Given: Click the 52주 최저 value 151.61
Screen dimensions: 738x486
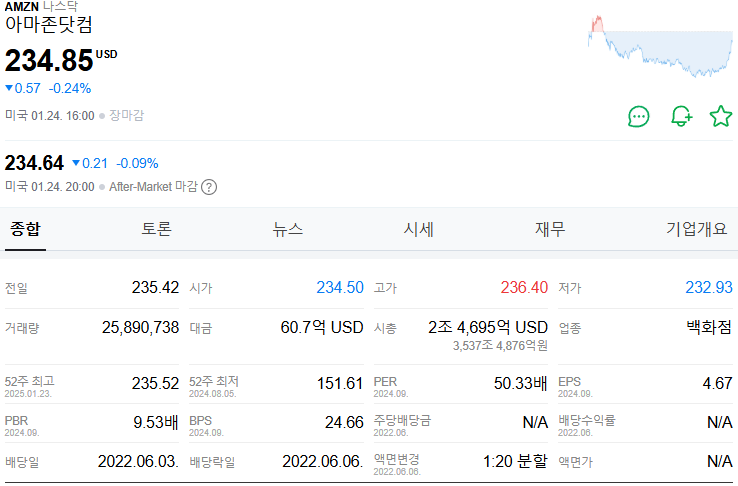Looking at the screenshot, I should (340, 383).
